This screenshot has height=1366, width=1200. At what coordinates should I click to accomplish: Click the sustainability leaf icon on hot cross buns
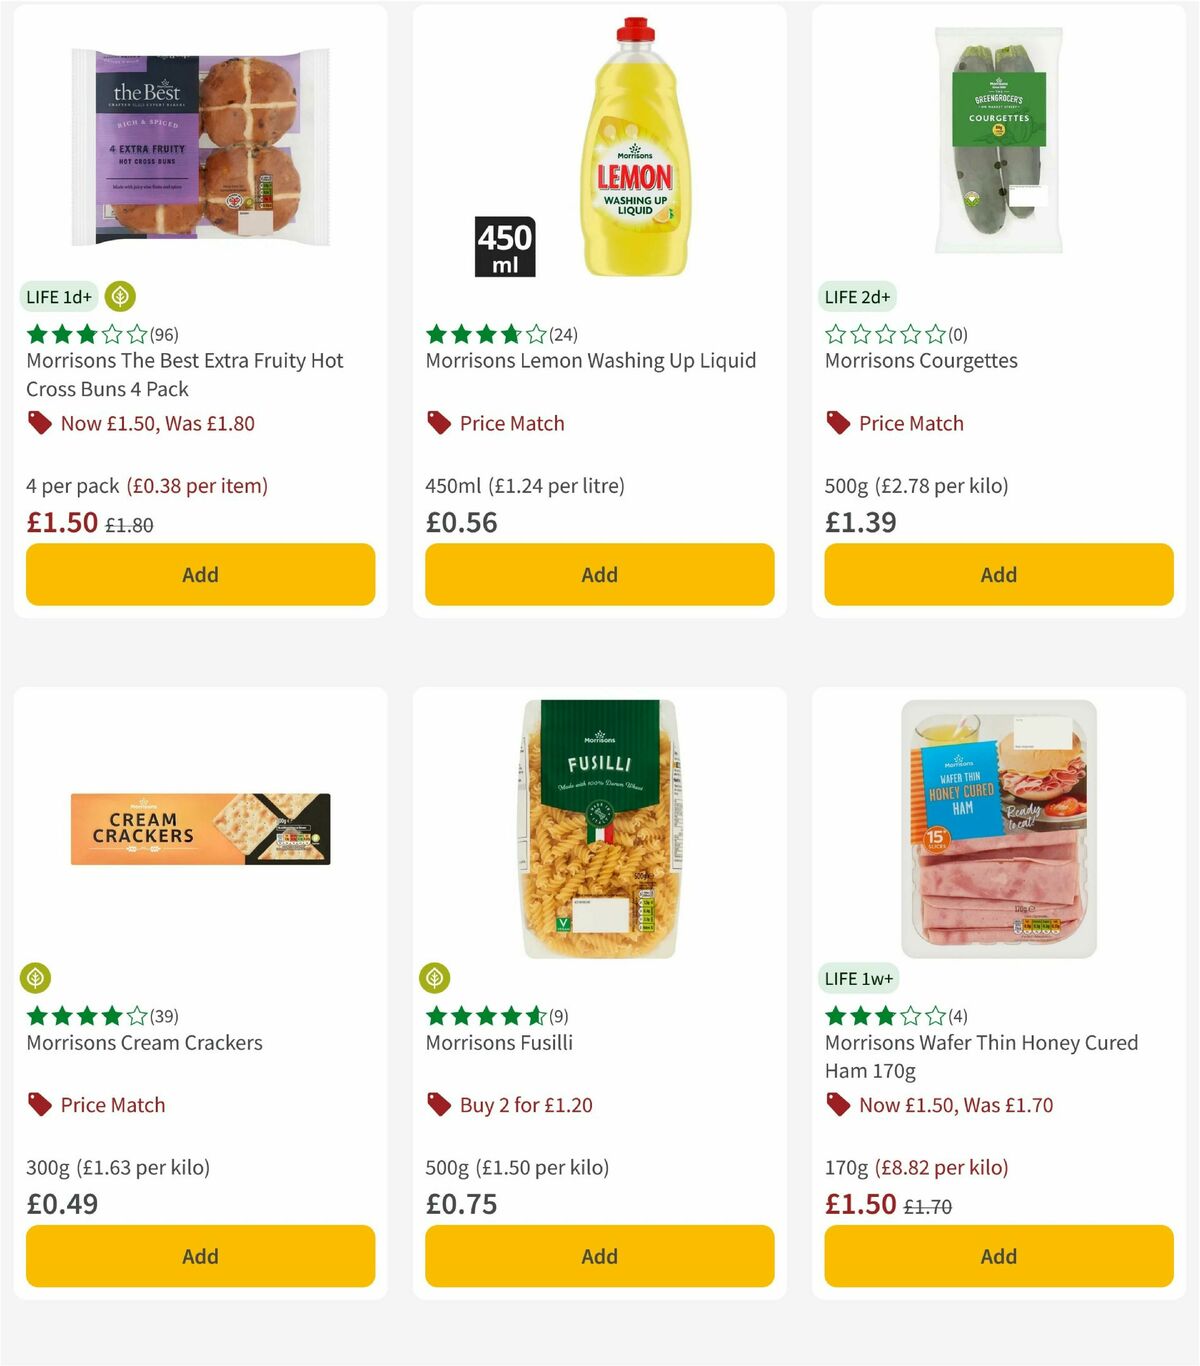(120, 296)
